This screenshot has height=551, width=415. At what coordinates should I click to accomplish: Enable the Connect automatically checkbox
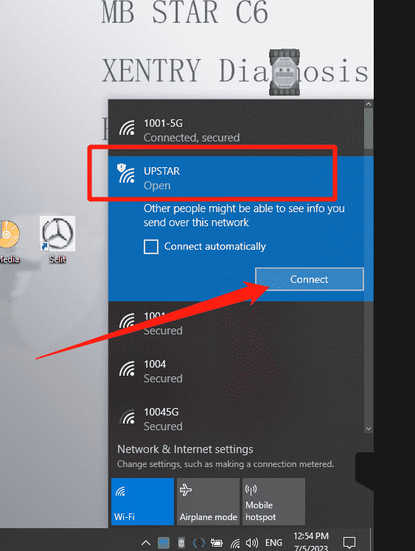click(x=151, y=246)
